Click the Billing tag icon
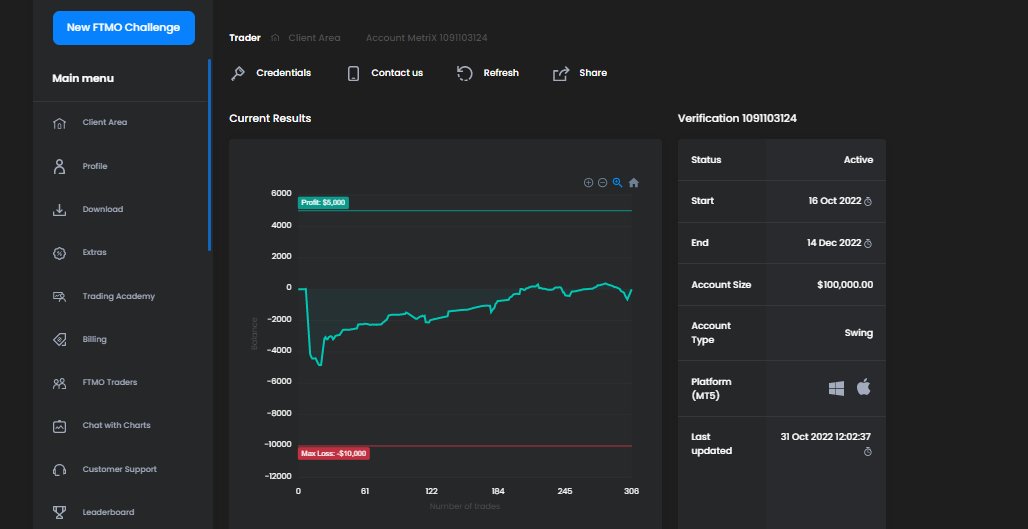The width and height of the screenshot is (1028, 529). [60, 340]
